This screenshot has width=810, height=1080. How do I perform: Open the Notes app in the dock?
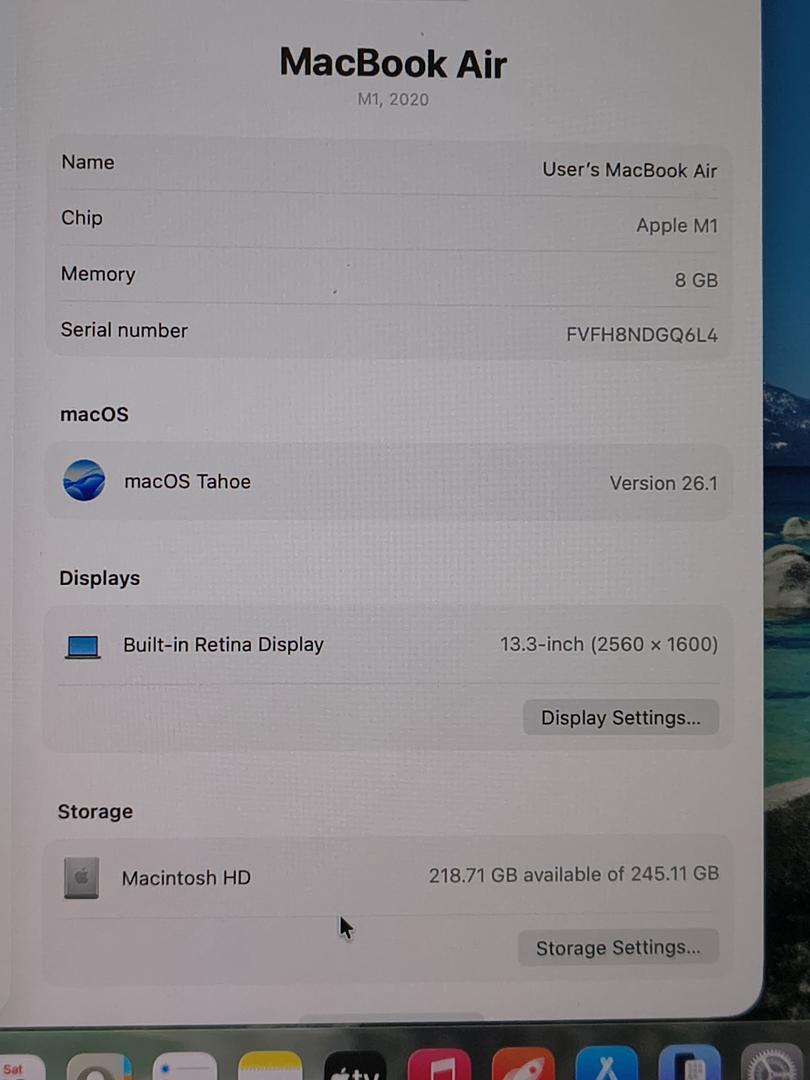point(270,1067)
